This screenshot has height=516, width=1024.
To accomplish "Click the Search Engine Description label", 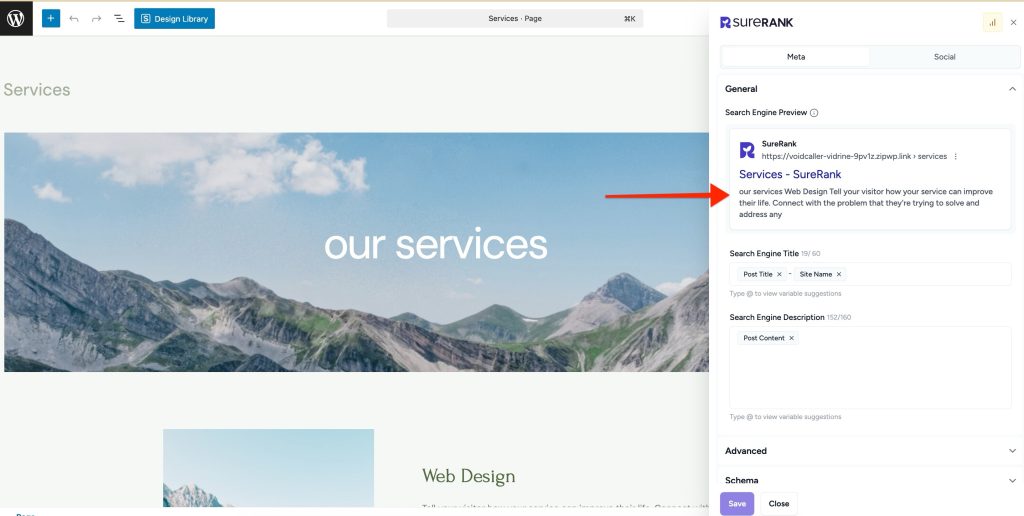I will coord(776,317).
